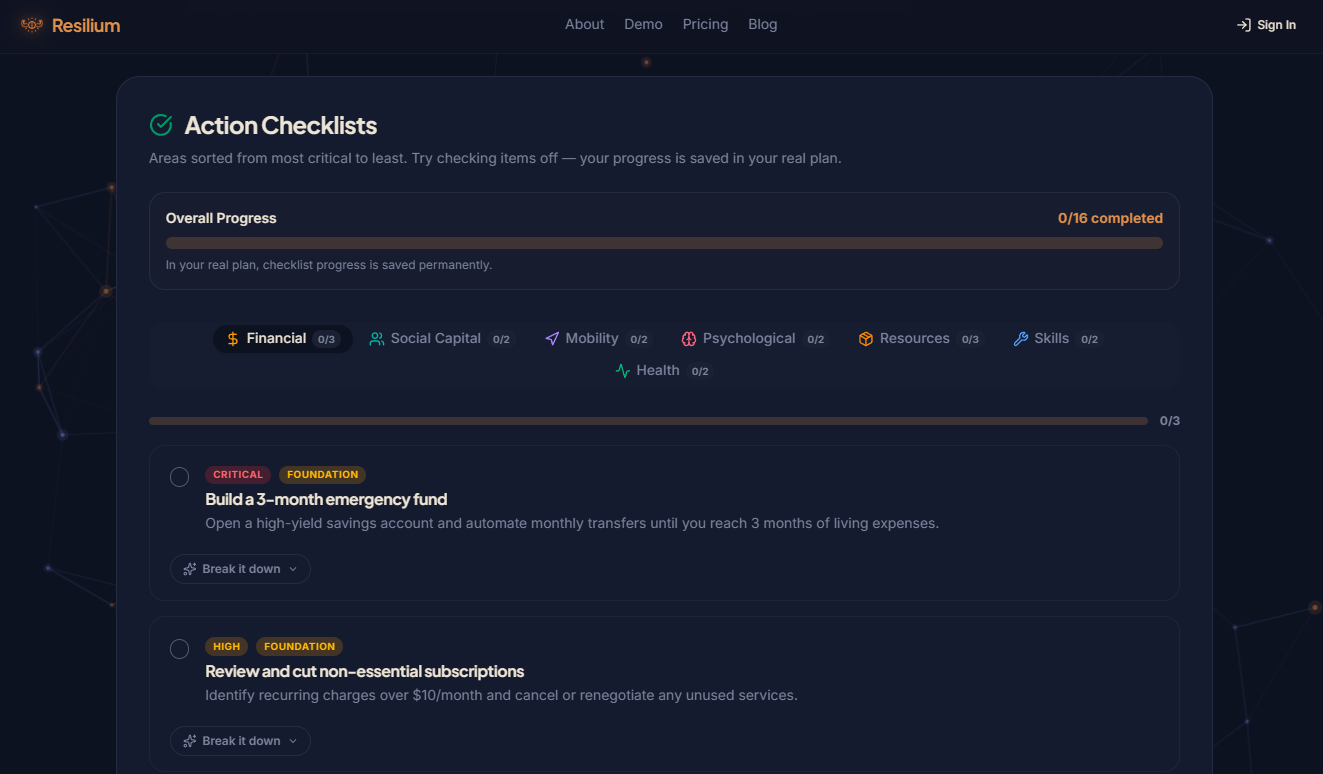Click the Psychological brain icon
This screenshot has height=774, width=1323.
[689, 339]
